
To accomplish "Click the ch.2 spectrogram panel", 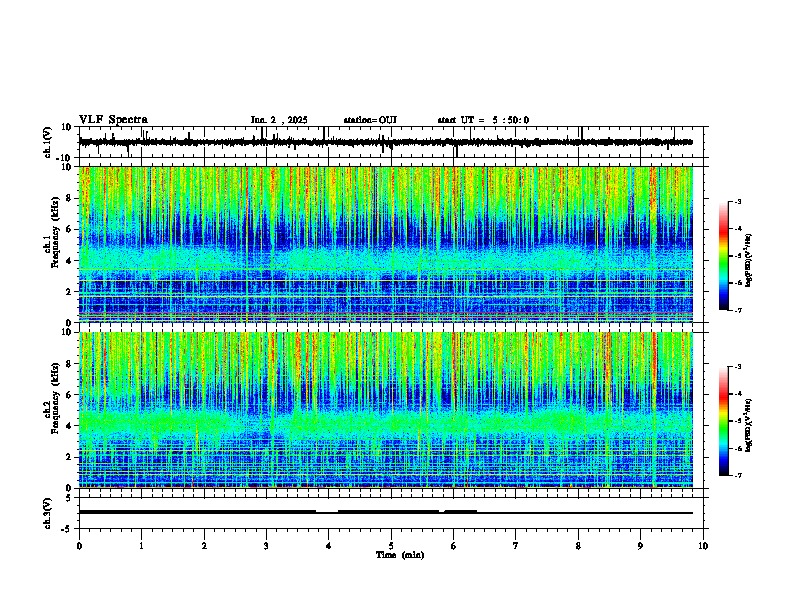I will click(386, 410).
